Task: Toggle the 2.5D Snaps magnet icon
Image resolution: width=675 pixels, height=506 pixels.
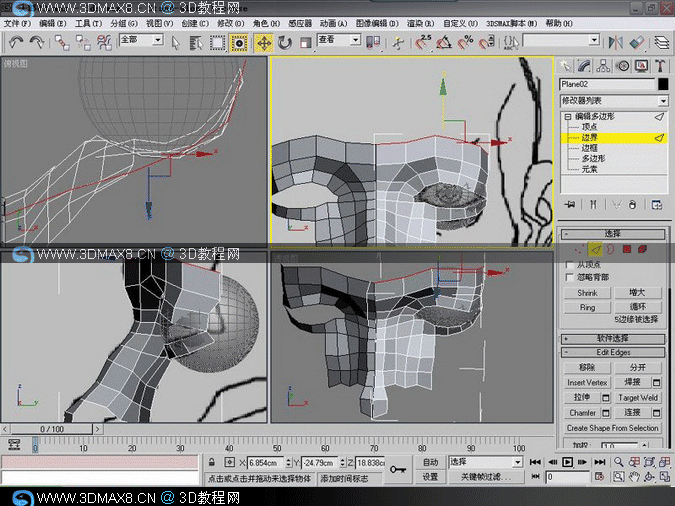Action: tap(423, 42)
